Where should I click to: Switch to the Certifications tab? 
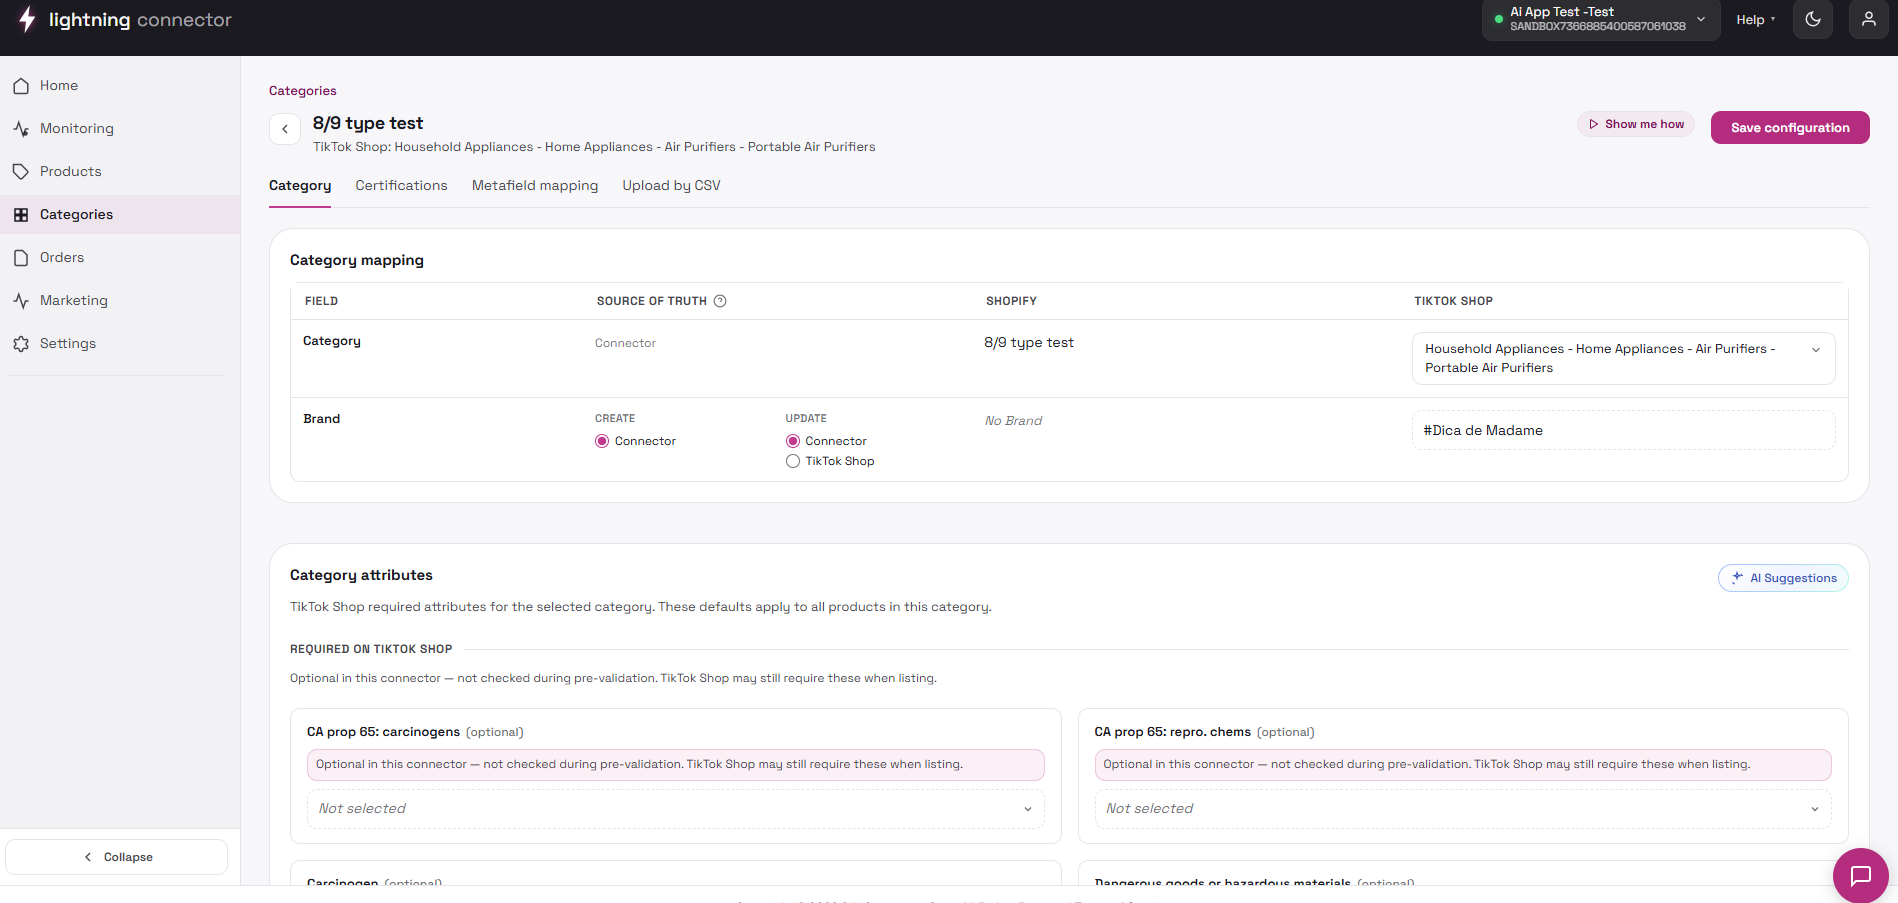401,186
